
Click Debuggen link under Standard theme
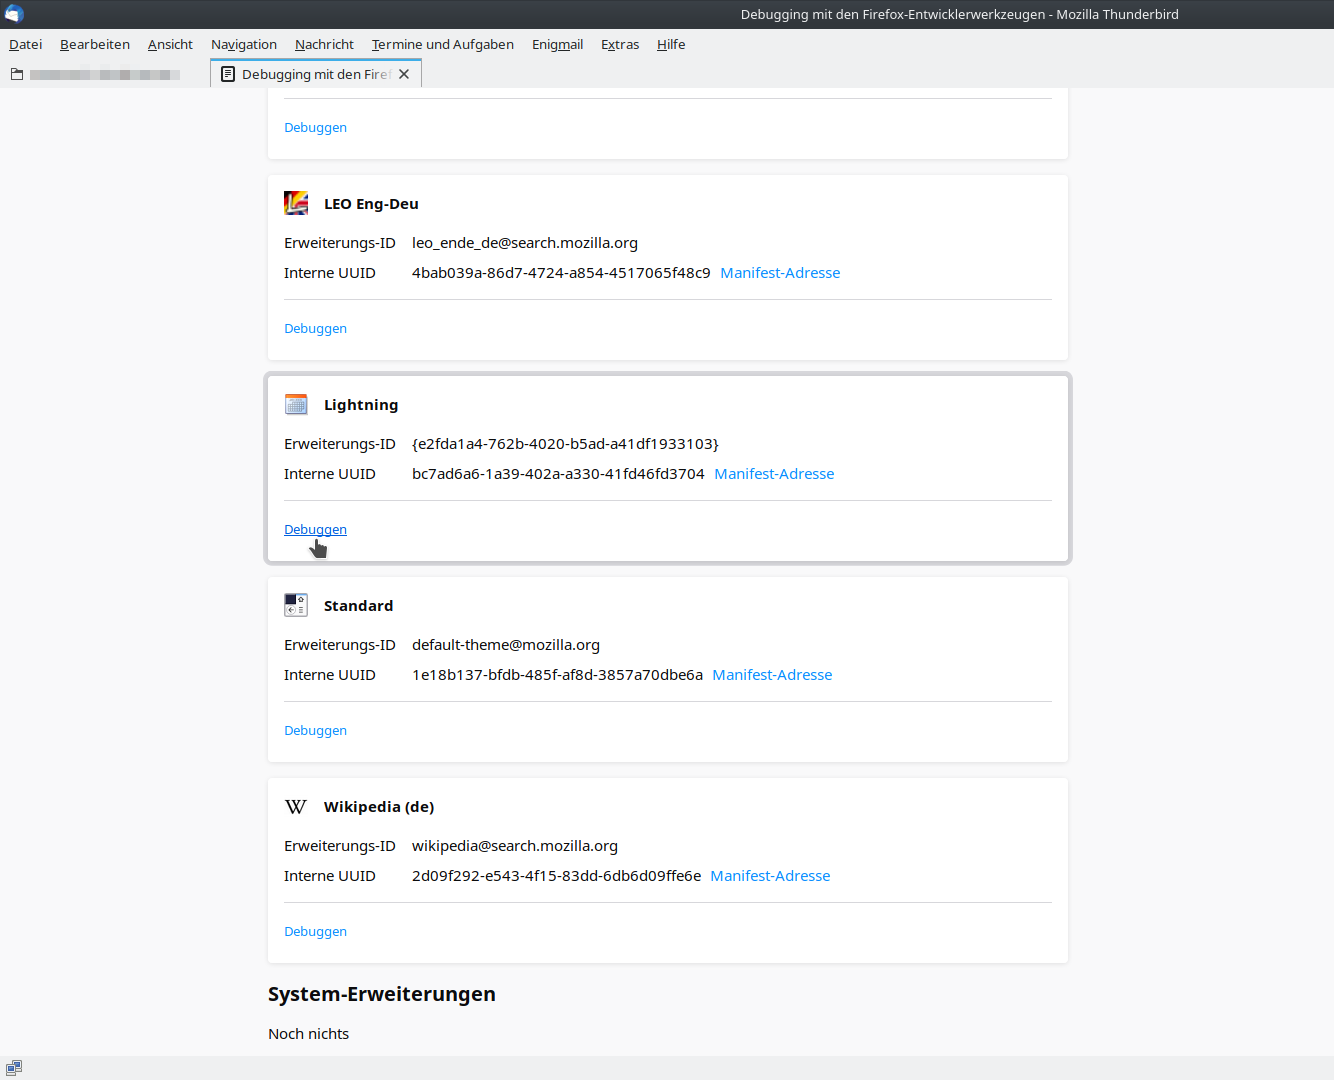[x=315, y=730]
